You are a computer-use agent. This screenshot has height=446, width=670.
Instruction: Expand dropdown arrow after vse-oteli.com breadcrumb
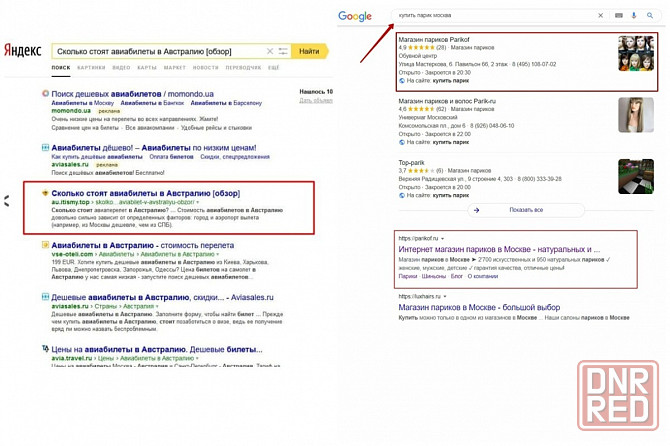(217, 254)
